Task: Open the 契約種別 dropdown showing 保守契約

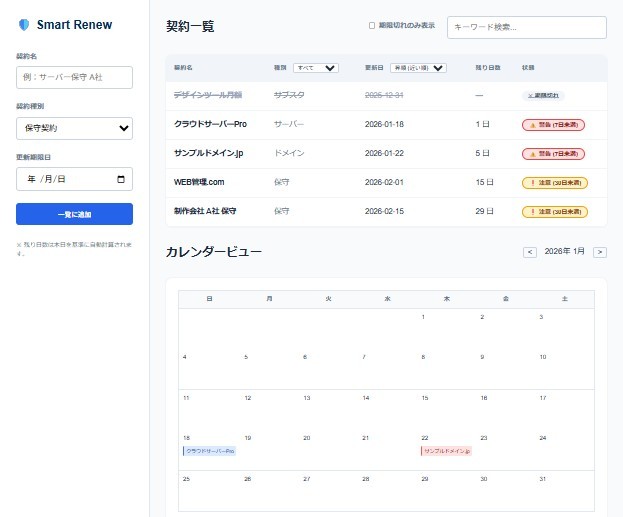Action: (x=74, y=128)
